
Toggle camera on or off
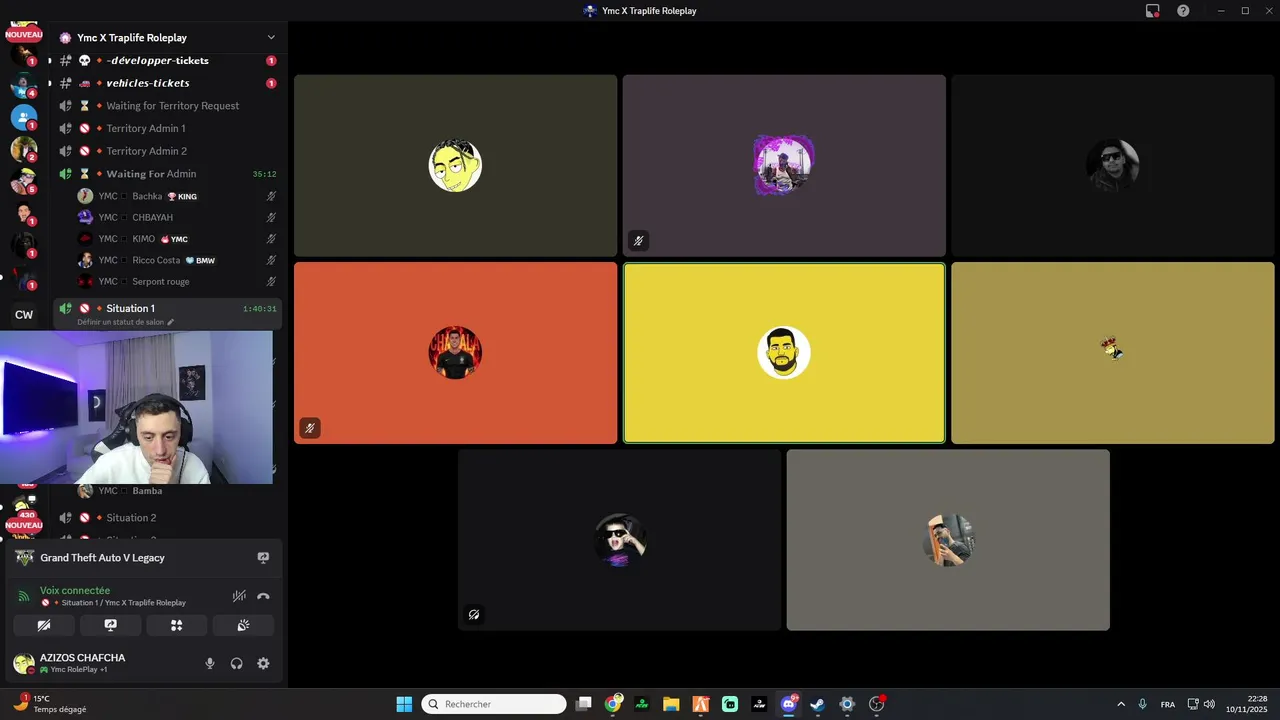[x=44, y=625]
